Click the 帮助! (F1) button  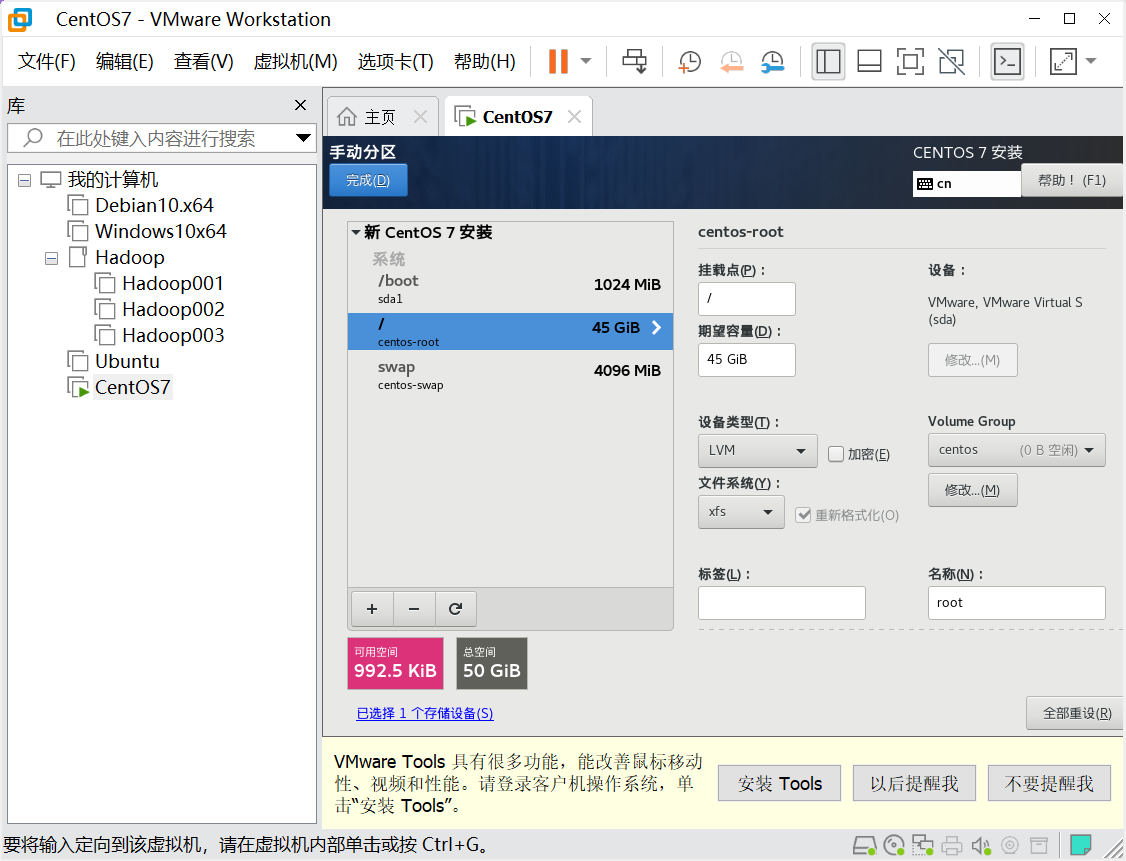click(1071, 180)
